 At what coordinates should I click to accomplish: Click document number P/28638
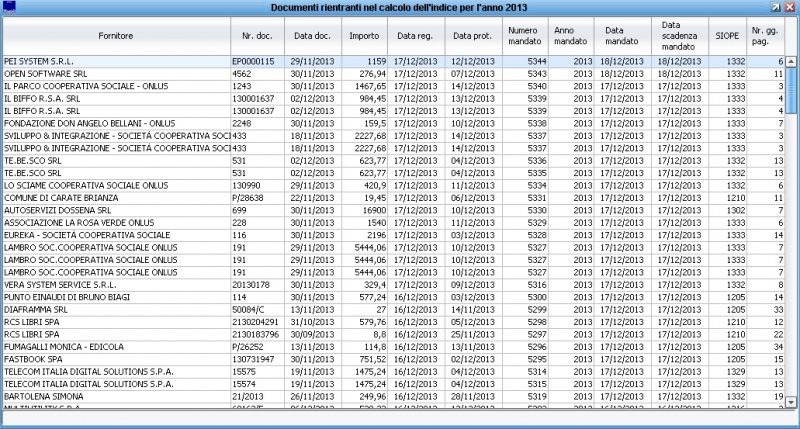(x=248, y=198)
